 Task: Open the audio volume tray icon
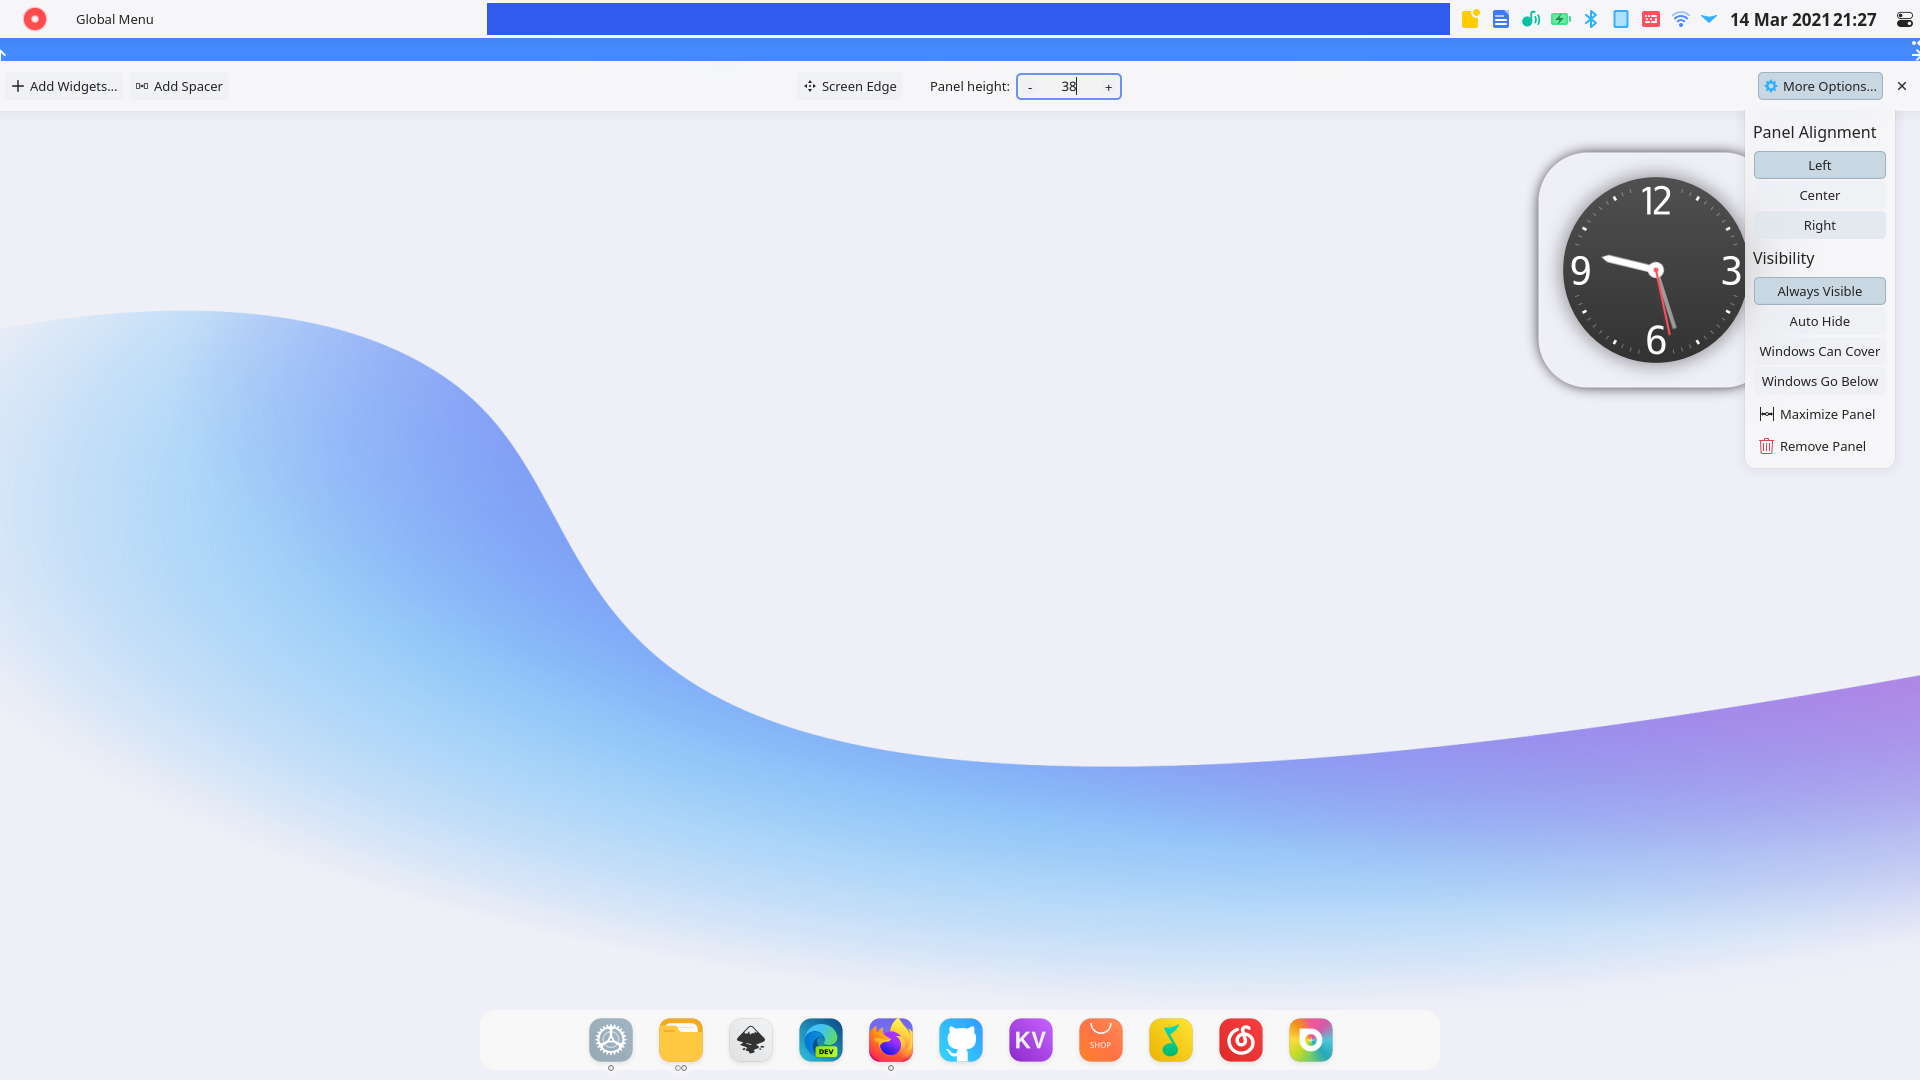tap(1531, 19)
